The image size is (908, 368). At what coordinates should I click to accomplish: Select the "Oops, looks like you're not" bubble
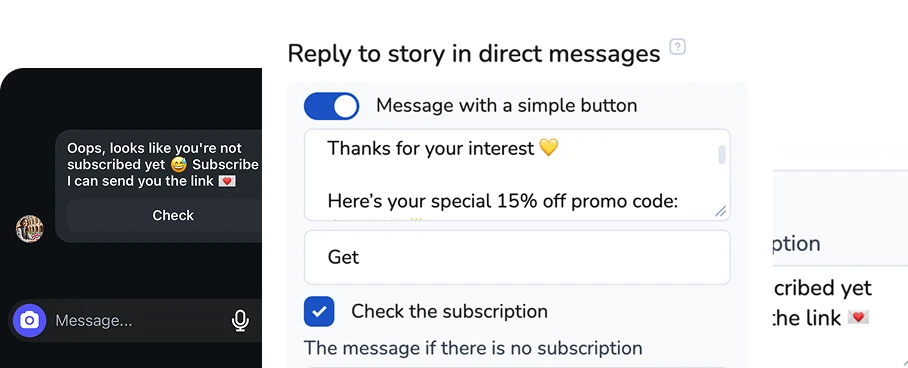point(159,186)
